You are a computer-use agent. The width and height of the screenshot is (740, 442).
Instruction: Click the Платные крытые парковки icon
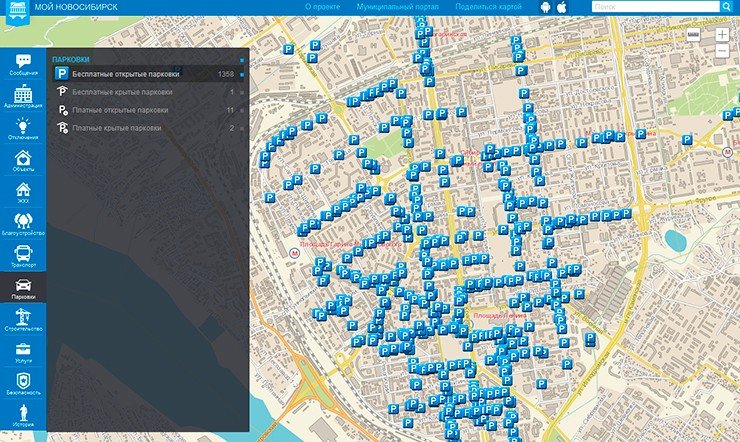tap(62, 128)
